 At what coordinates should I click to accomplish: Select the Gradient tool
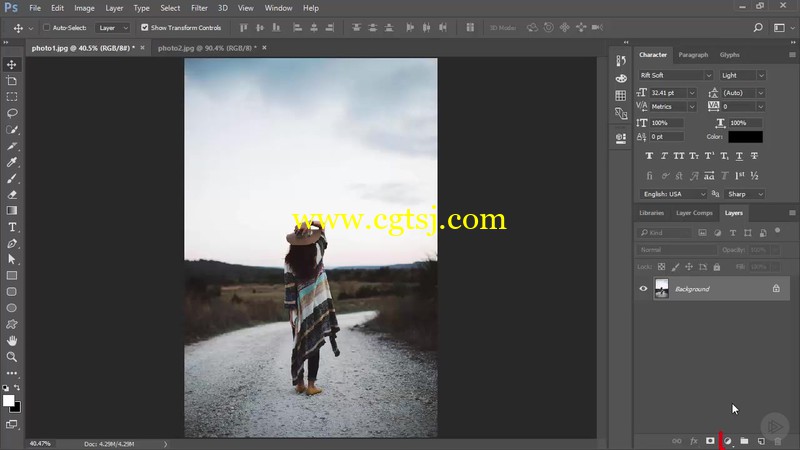click(x=12, y=211)
